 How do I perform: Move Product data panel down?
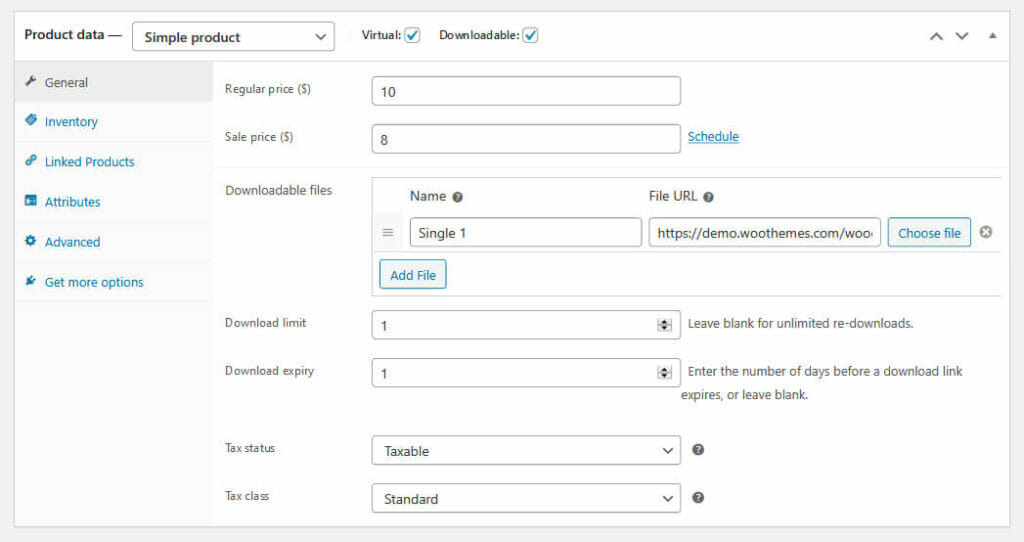click(962, 36)
